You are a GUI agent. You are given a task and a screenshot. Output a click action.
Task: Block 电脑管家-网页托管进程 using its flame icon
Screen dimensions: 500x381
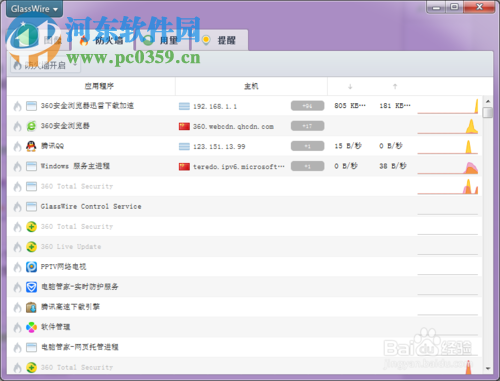(17, 347)
